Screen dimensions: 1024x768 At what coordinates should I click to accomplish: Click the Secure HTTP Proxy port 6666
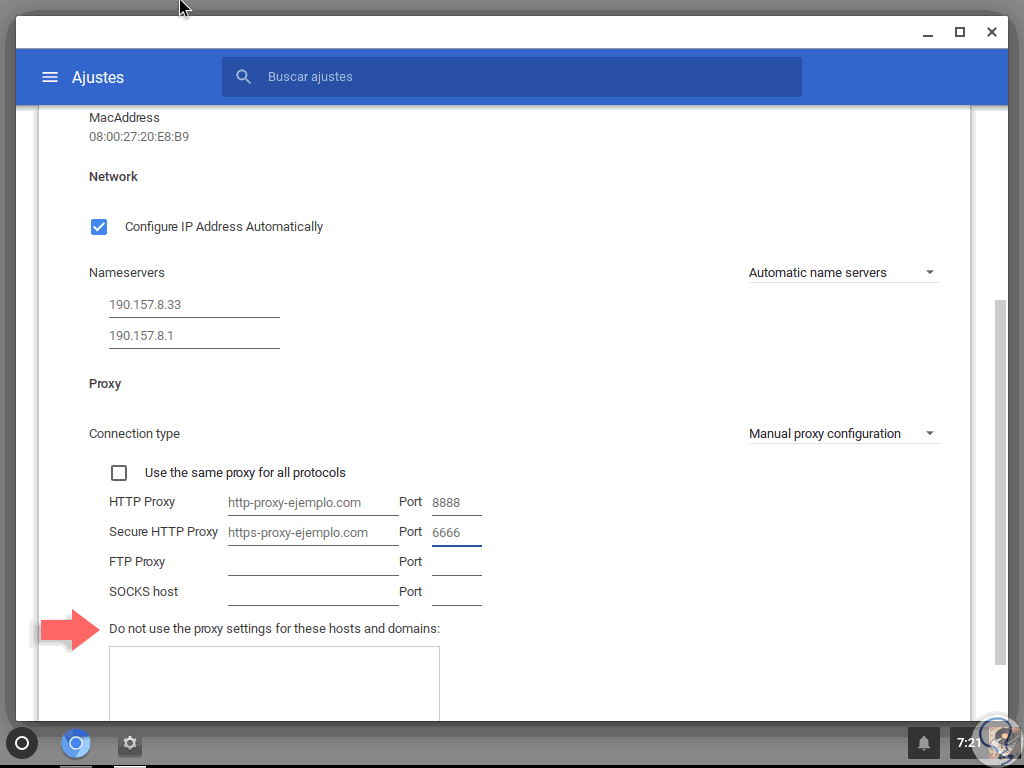point(456,533)
